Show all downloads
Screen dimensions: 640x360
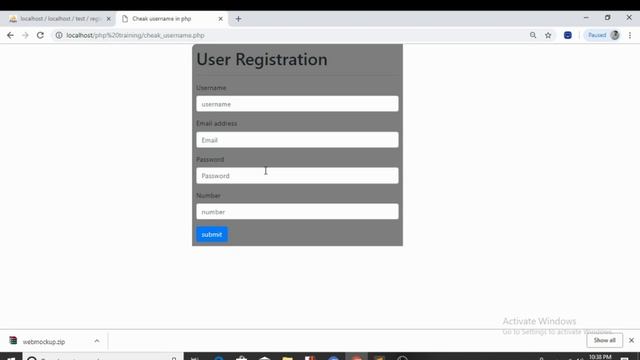coord(604,340)
